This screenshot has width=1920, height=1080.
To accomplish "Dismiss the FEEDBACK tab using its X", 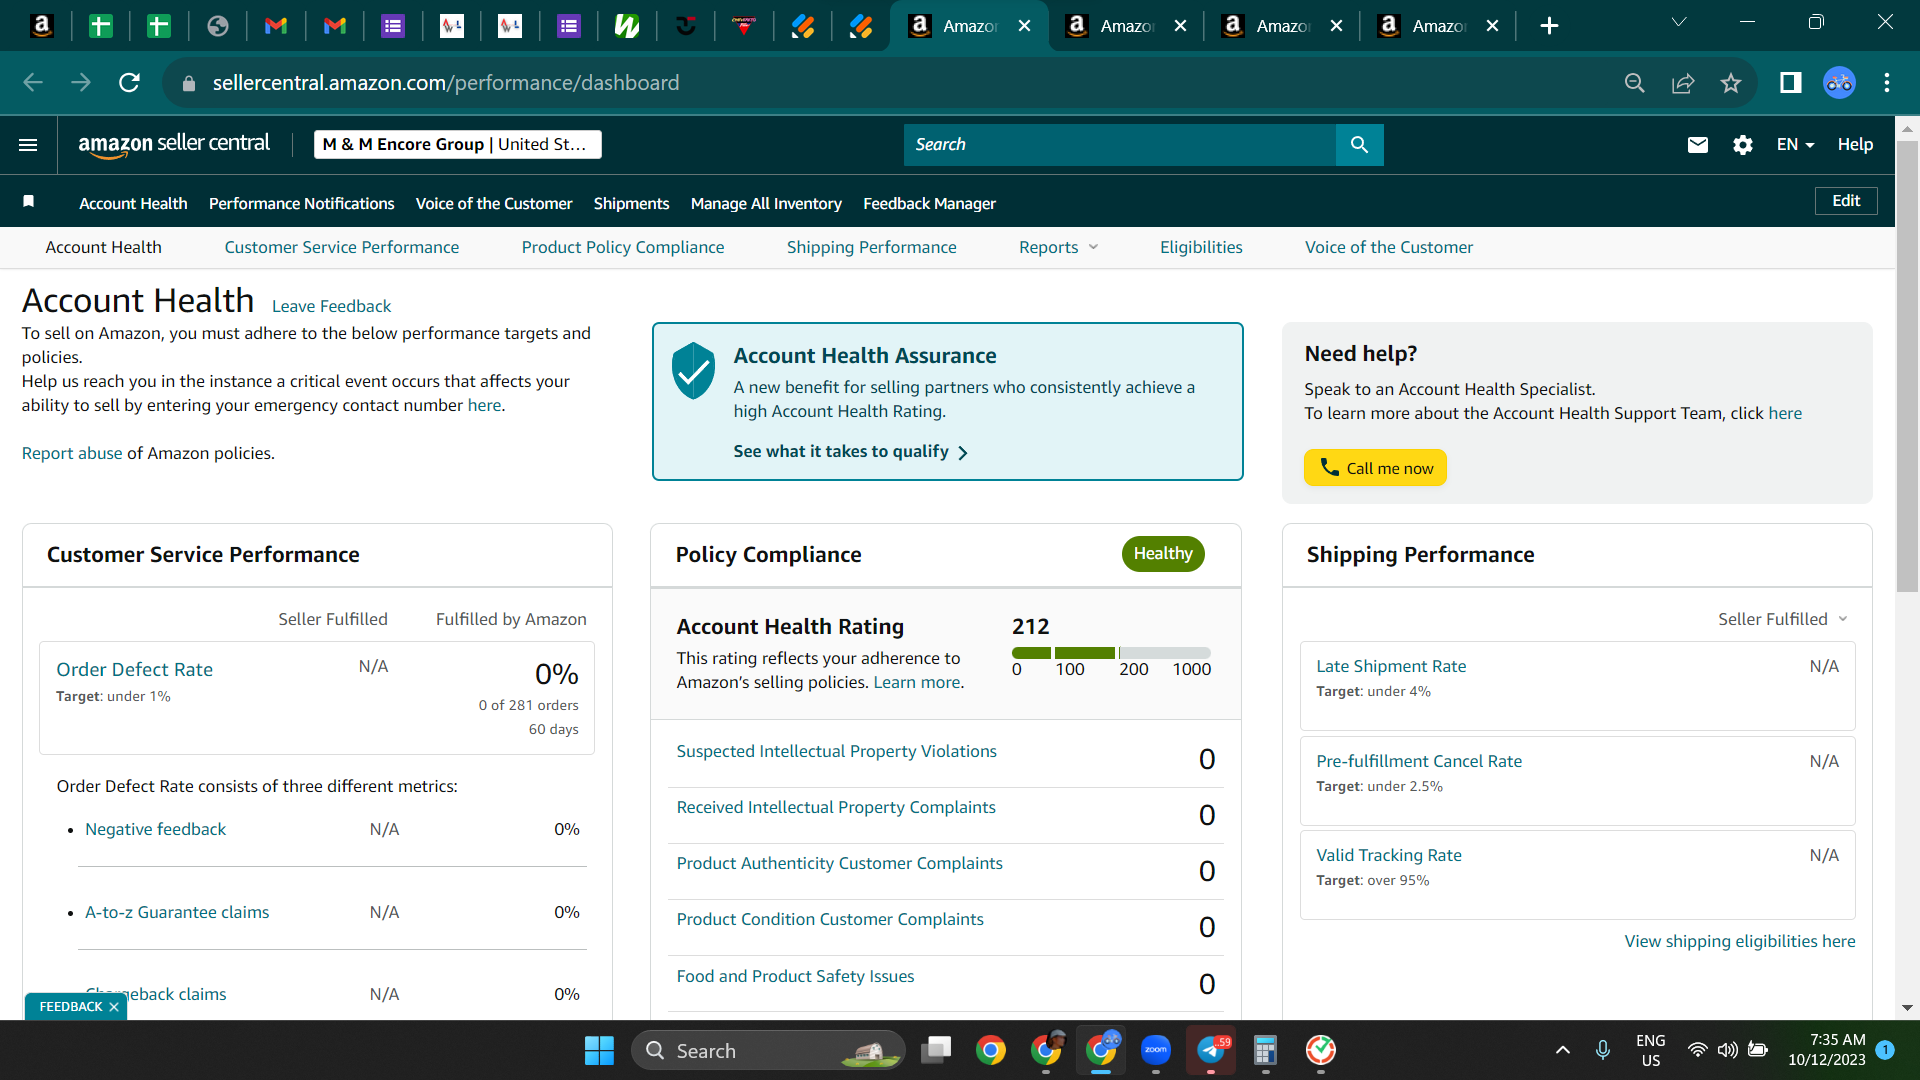I will [114, 1007].
